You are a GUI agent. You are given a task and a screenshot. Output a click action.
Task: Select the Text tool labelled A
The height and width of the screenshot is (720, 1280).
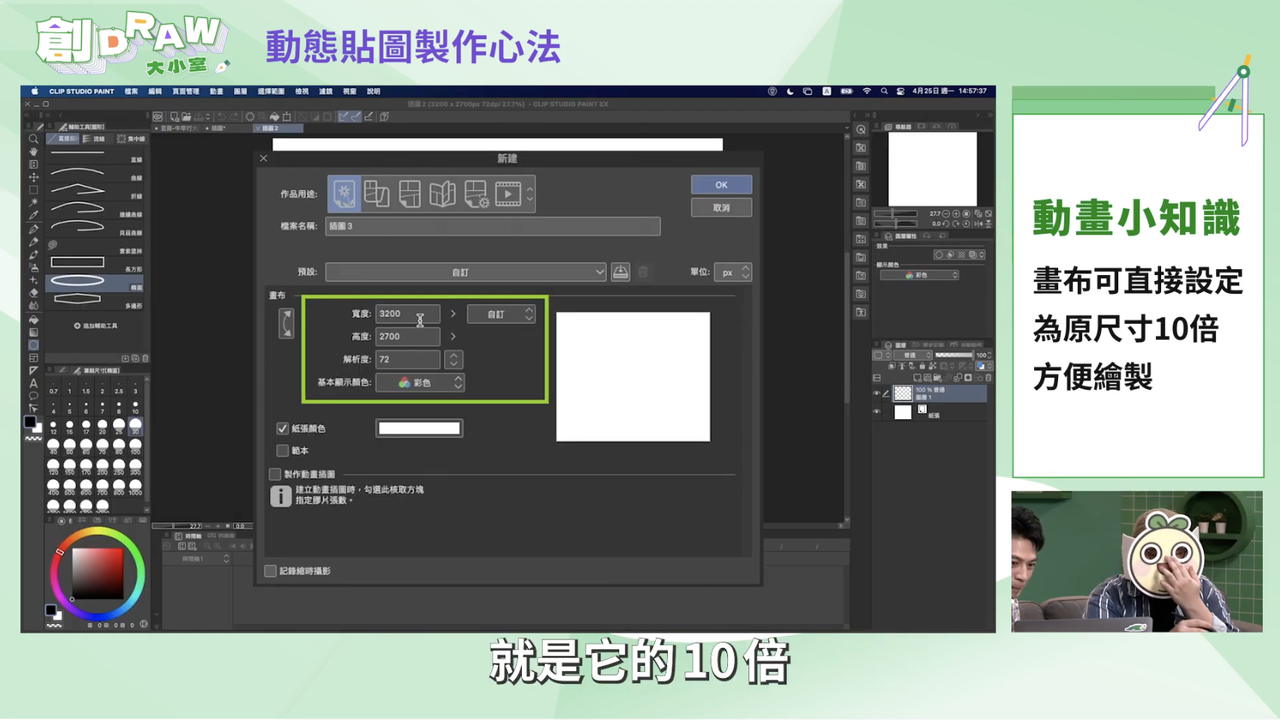click(x=33, y=383)
